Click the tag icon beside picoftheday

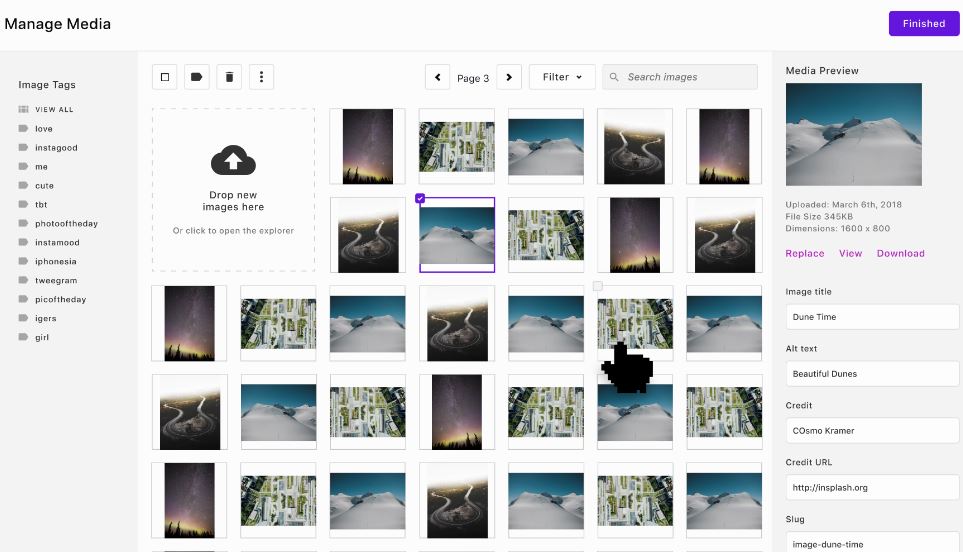23,299
